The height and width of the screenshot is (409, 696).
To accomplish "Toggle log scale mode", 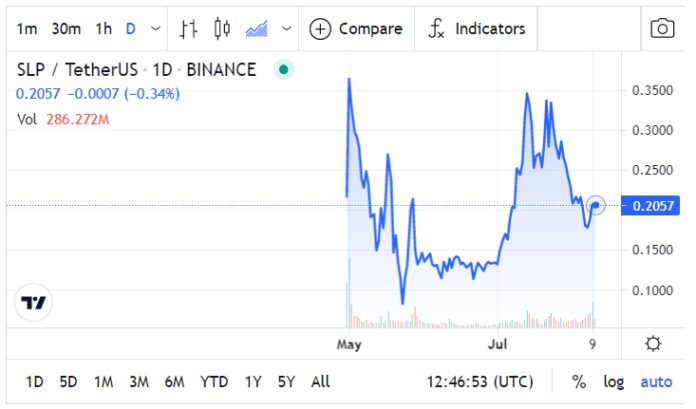I will (613, 381).
